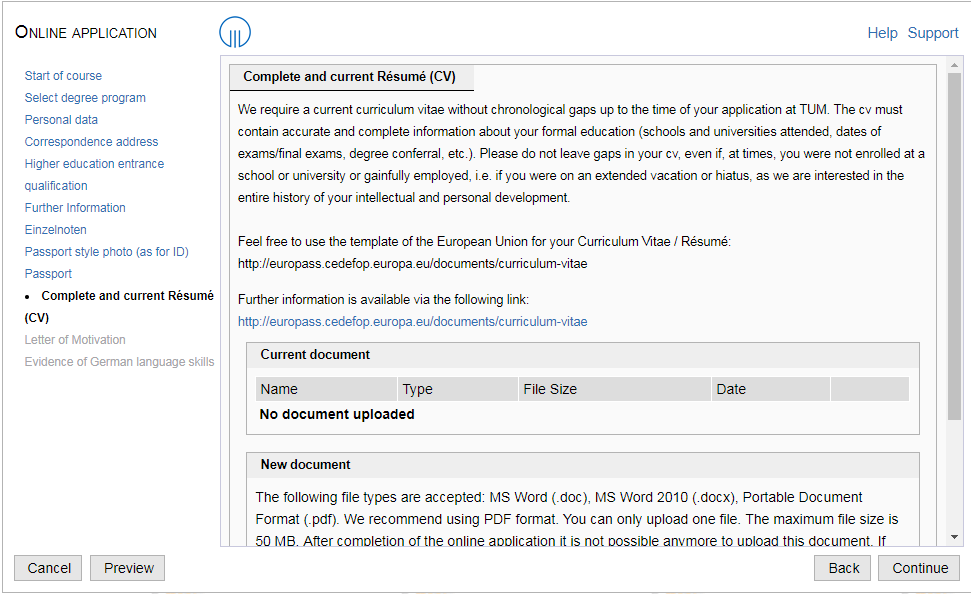973x594 pixels.
Task: Click Continue to proceed
Action: (x=919, y=568)
